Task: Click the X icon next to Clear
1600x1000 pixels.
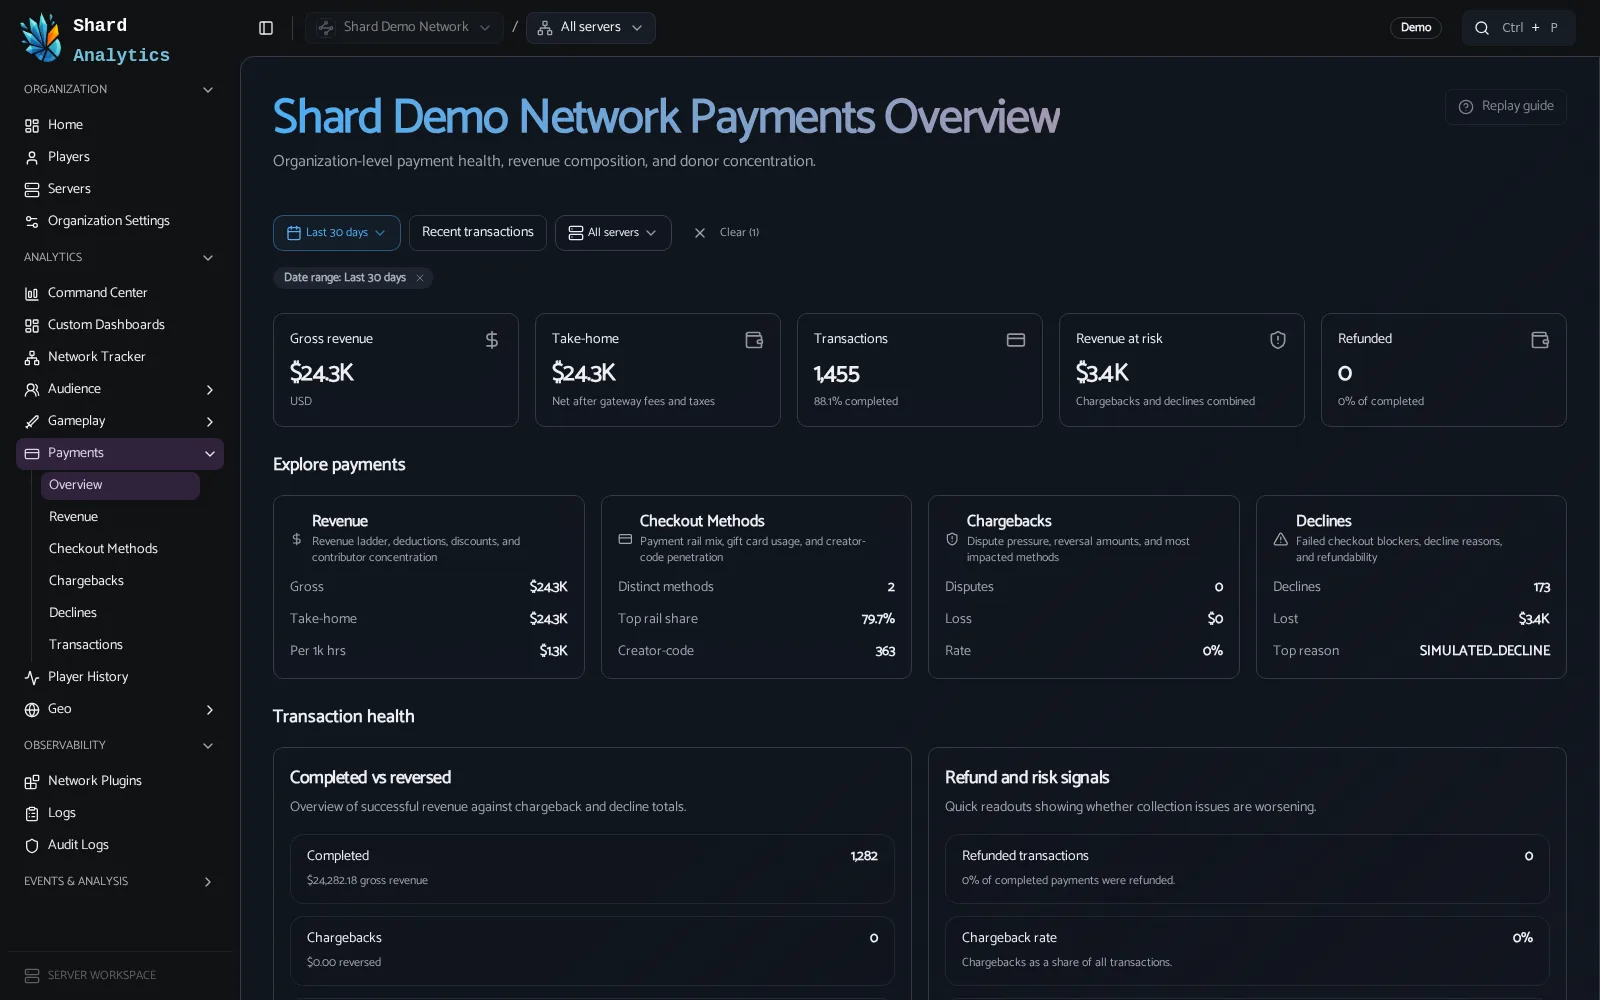Action: [x=700, y=233]
